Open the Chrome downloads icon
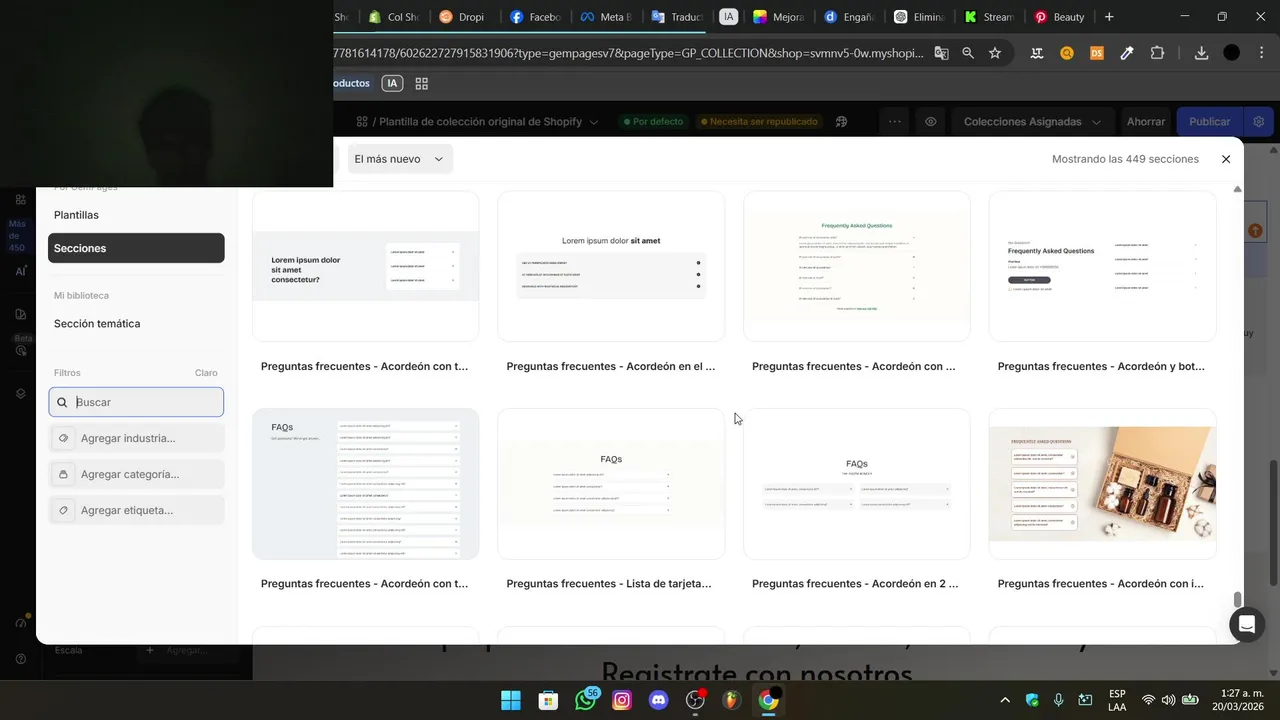This screenshot has height=720, width=1280. coord(1201,53)
